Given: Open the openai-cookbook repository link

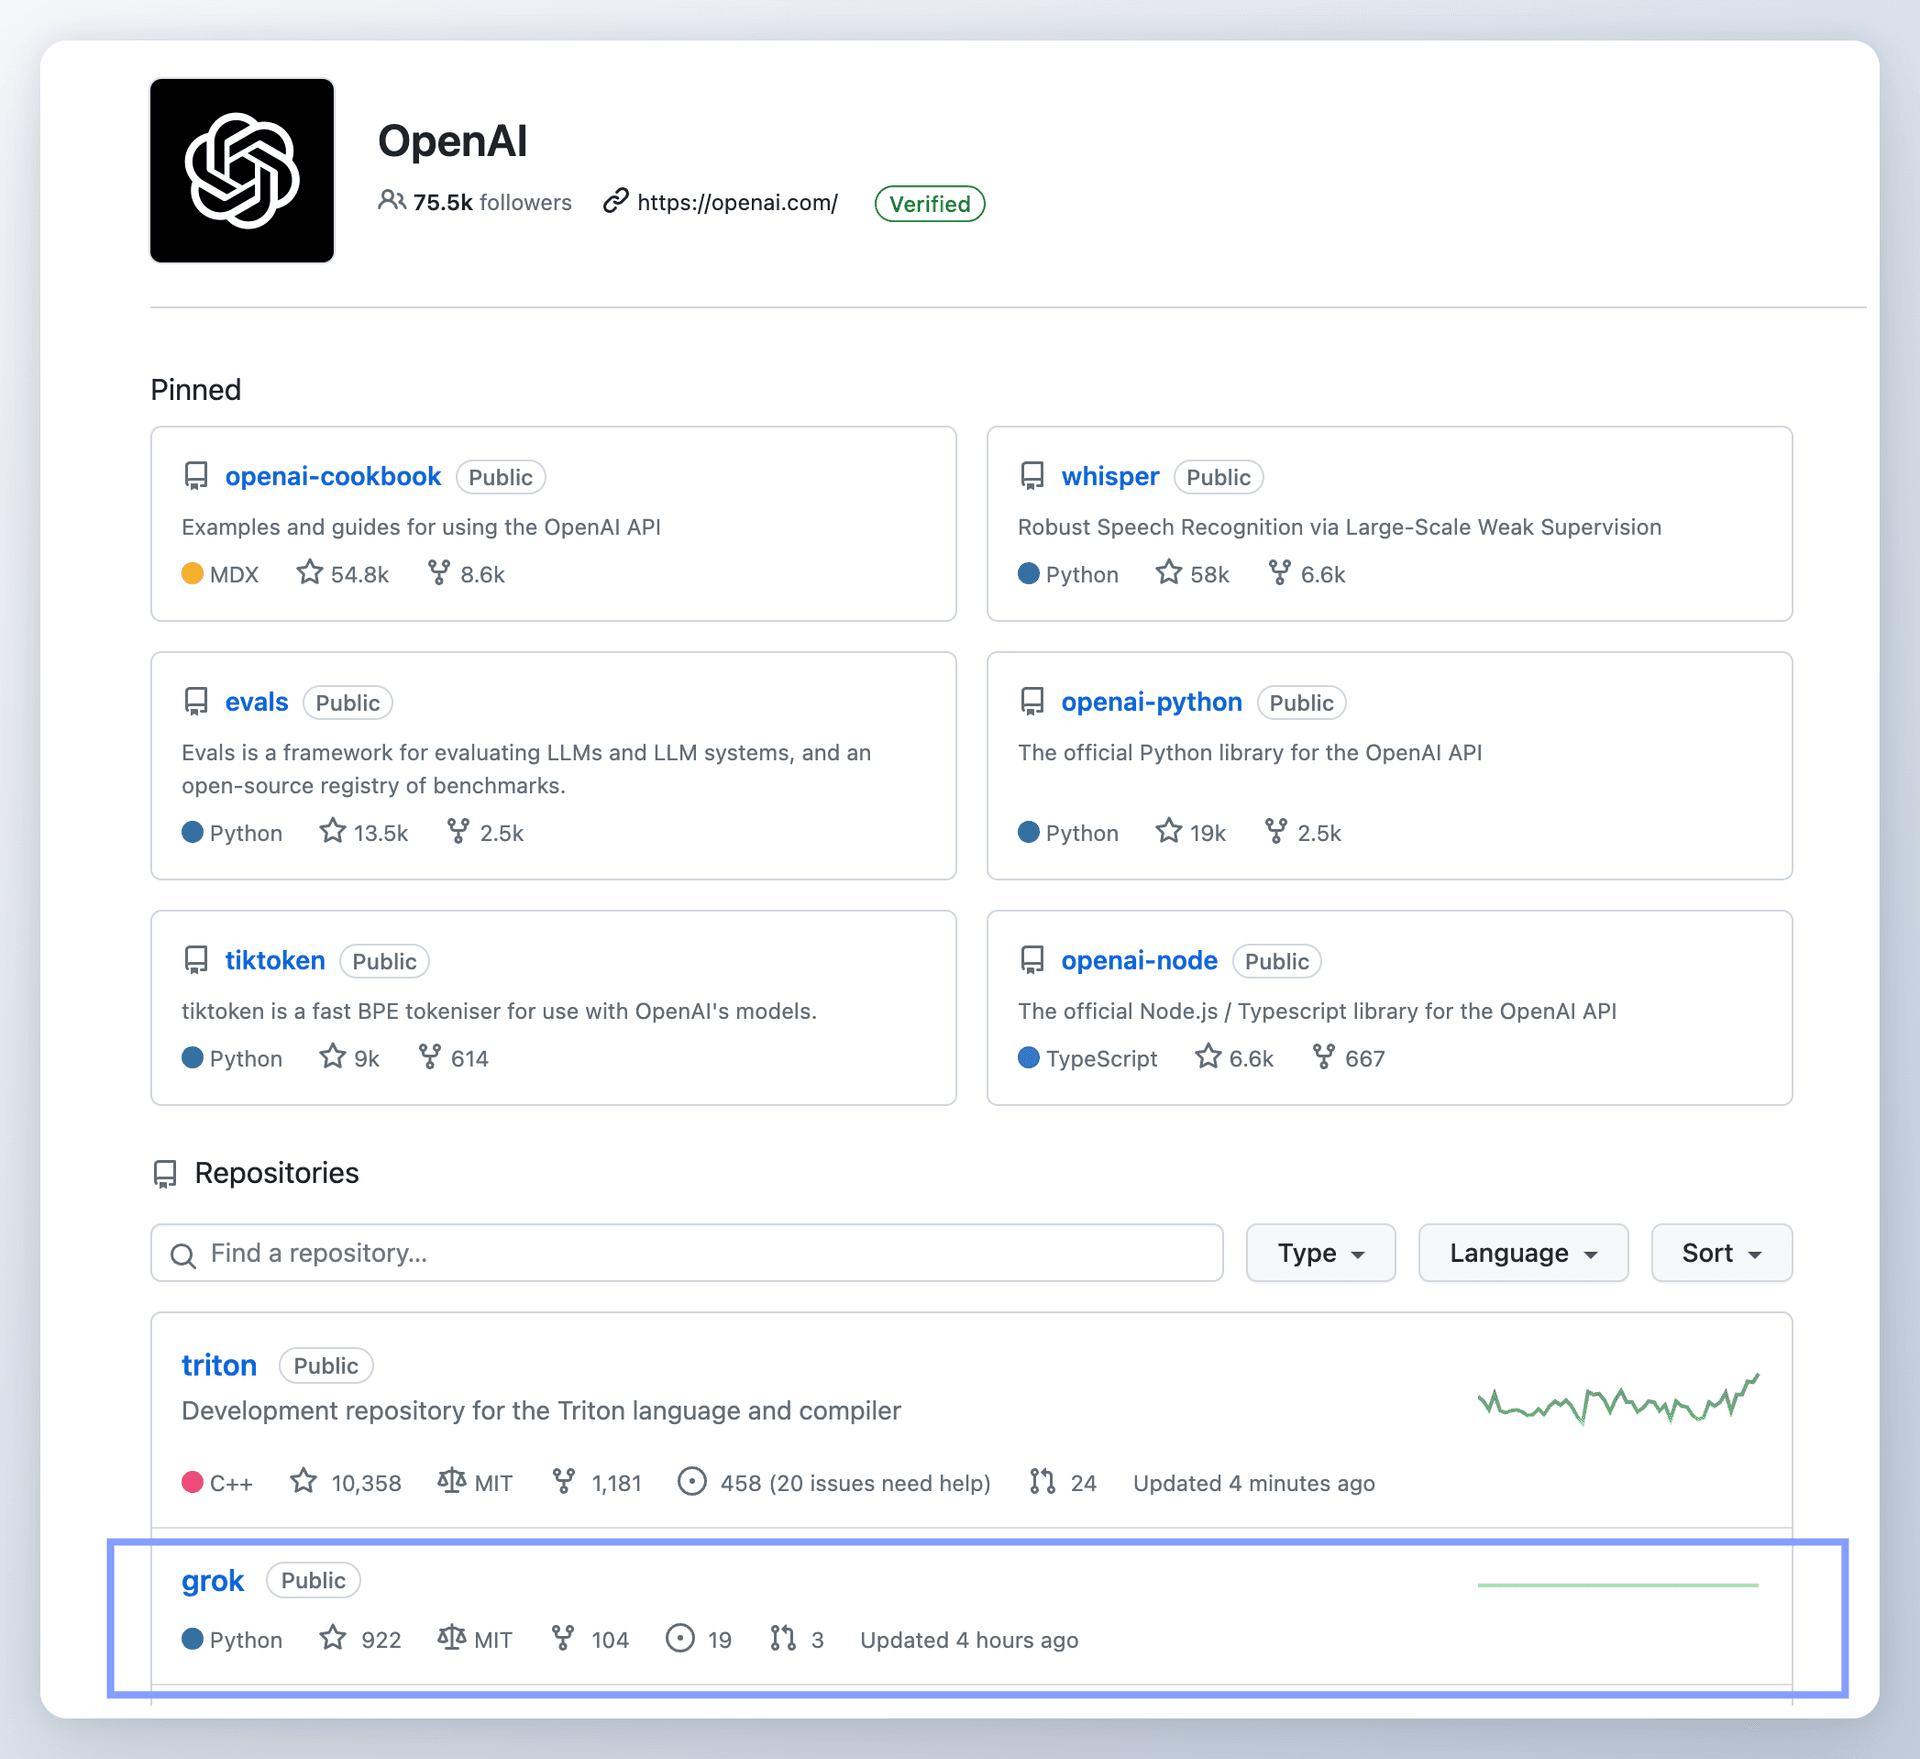Looking at the screenshot, I should pos(333,476).
